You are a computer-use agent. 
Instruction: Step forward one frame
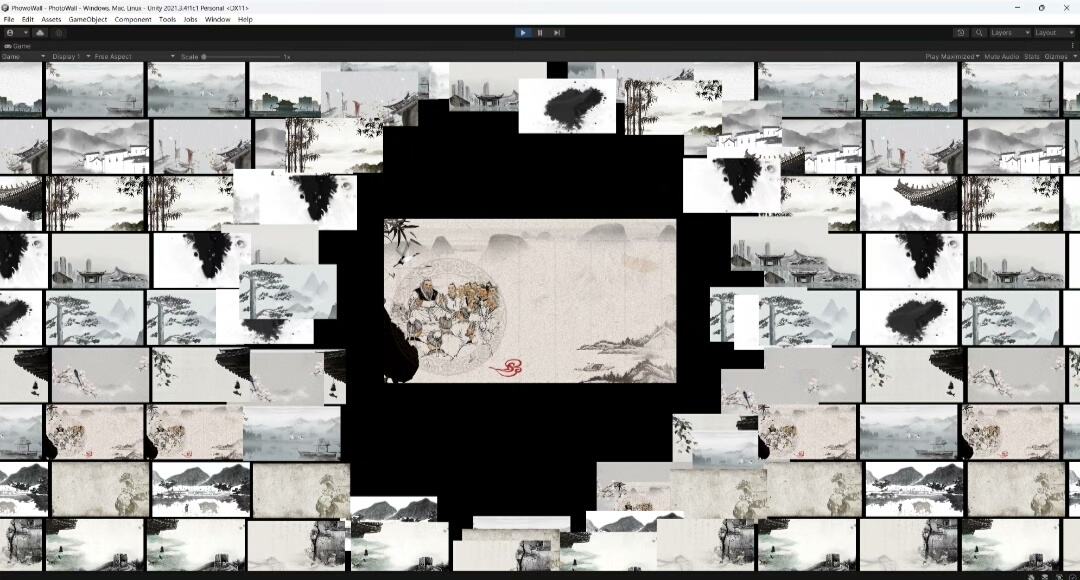tap(557, 32)
